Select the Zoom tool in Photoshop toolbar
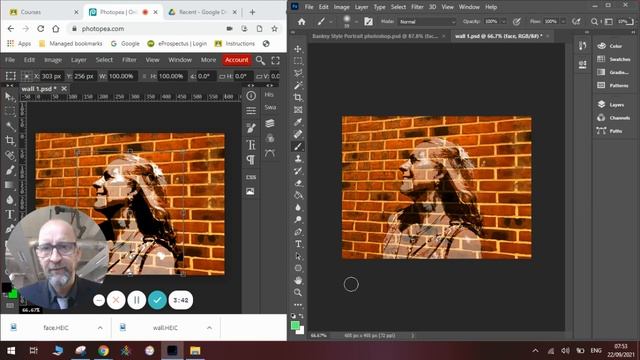This screenshot has width=640, height=360. (x=298, y=293)
